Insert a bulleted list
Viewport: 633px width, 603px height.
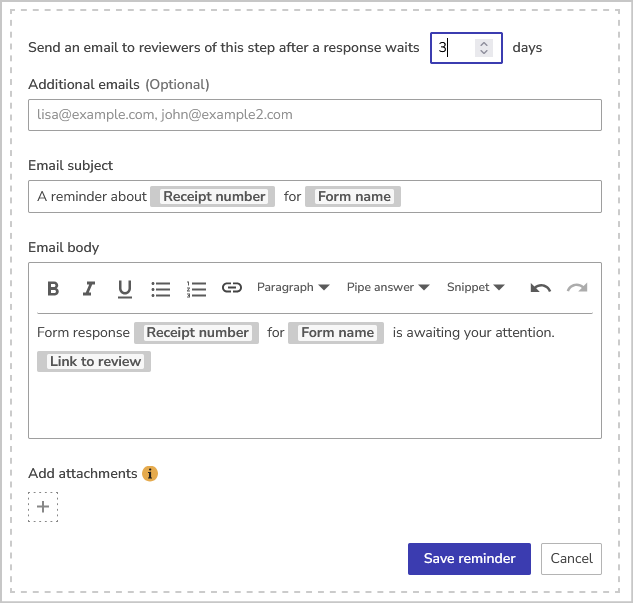[160, 288]
